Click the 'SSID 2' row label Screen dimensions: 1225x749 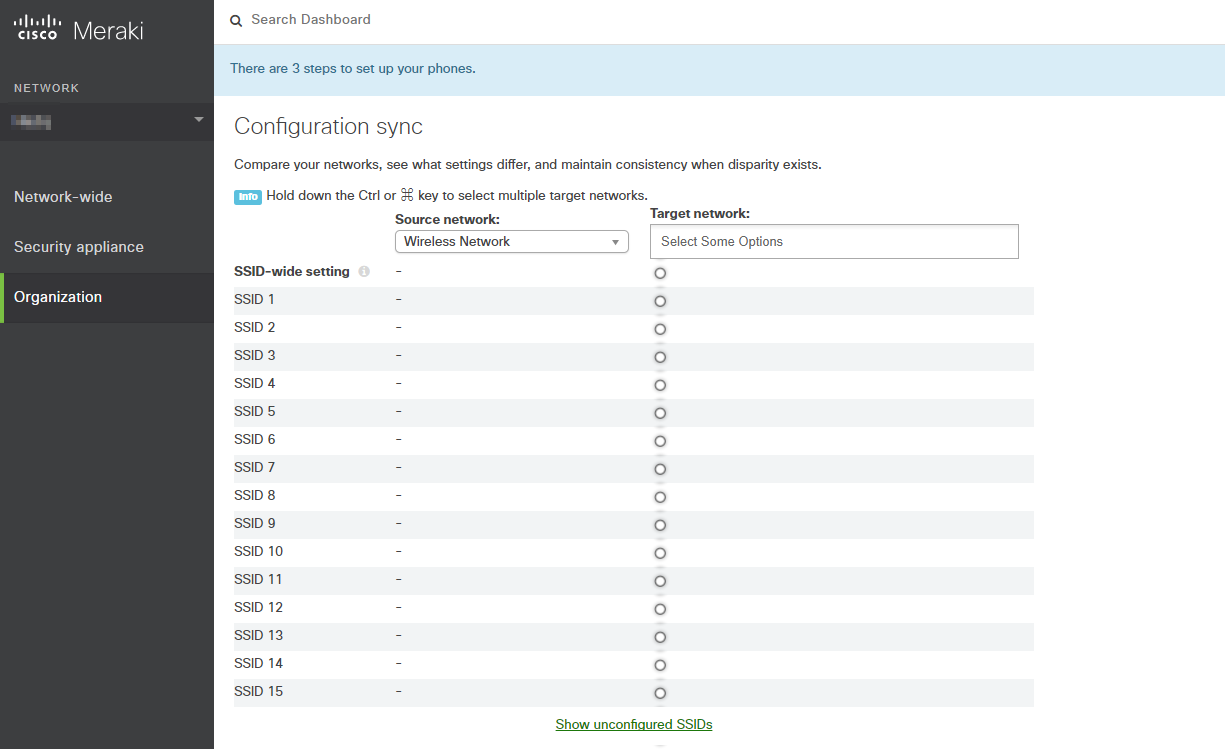click(255, 327)
